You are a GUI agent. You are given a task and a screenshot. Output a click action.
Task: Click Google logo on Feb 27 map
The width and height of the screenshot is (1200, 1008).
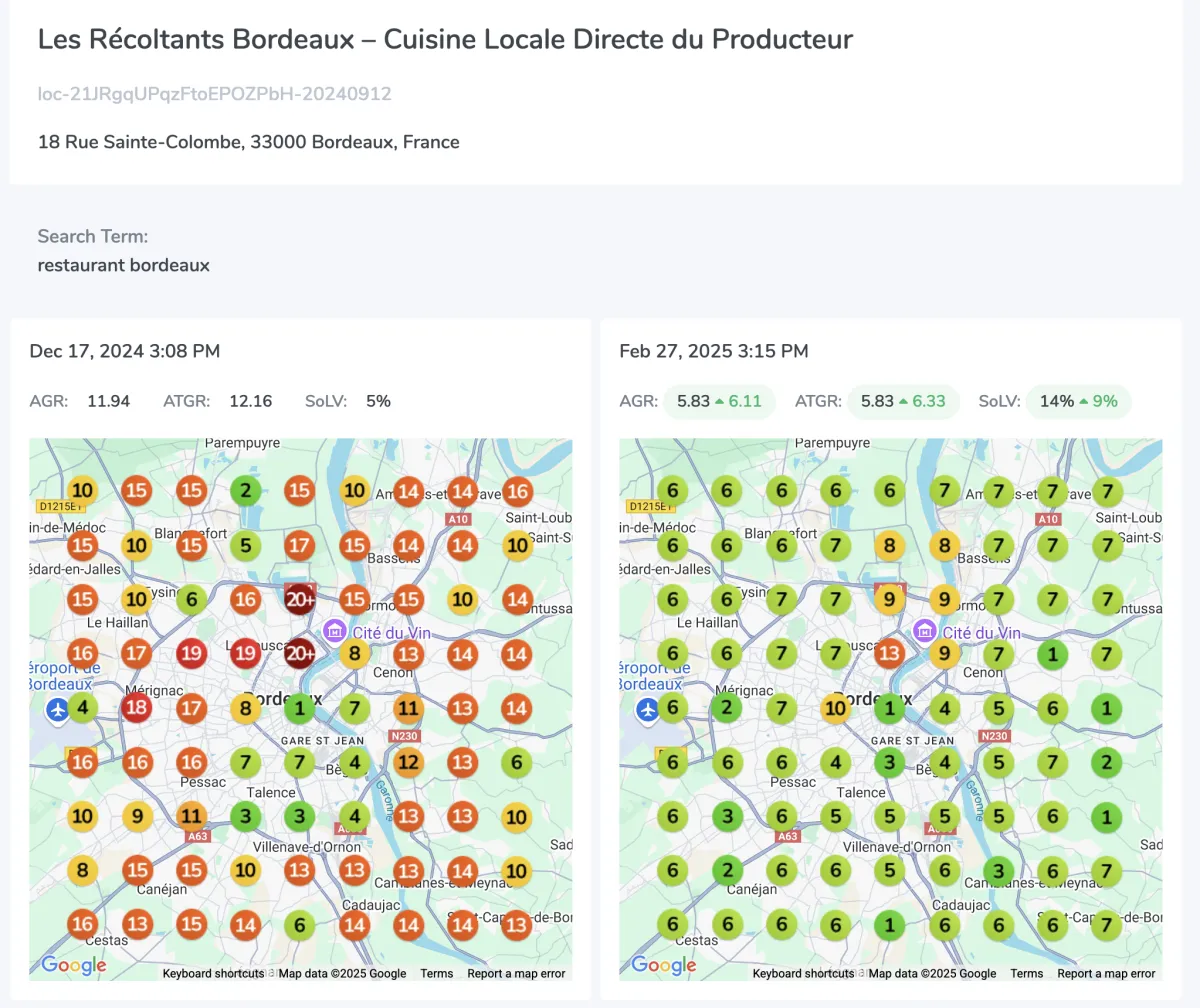663,965
